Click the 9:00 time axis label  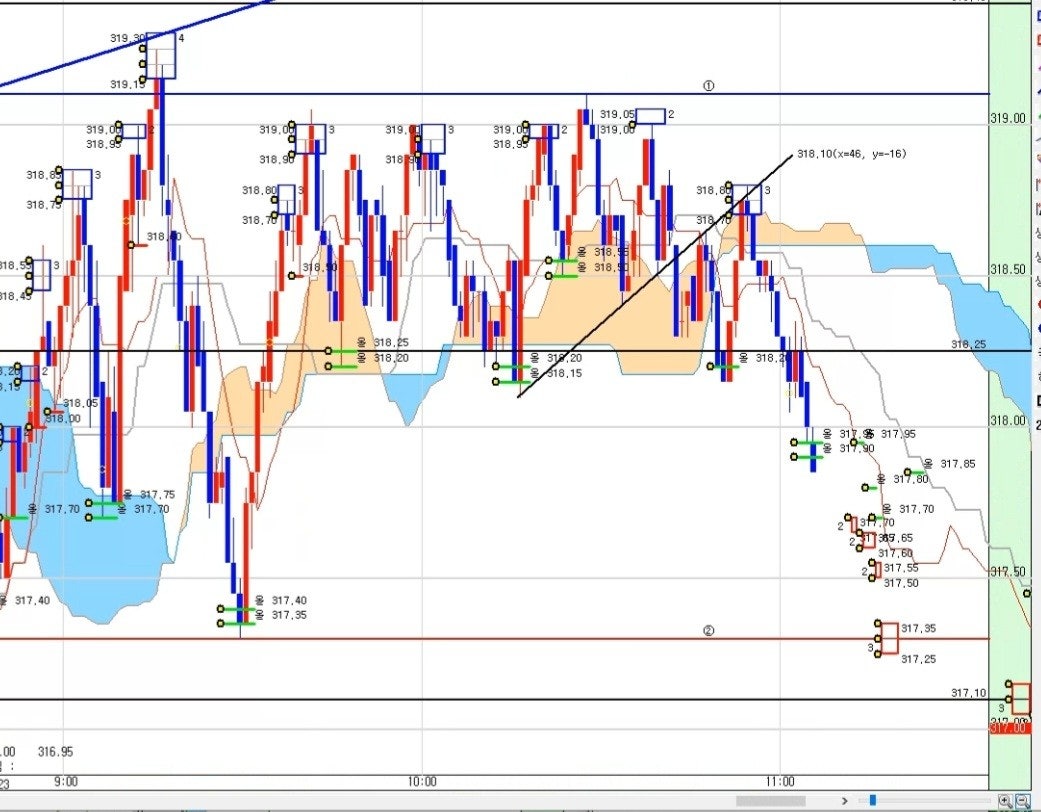66,781
